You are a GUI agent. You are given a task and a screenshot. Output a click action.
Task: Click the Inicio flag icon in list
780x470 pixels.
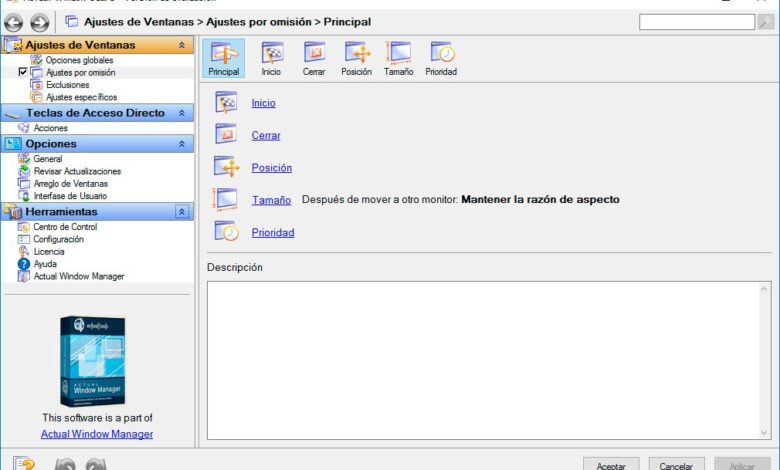click(x=226, y=102)
